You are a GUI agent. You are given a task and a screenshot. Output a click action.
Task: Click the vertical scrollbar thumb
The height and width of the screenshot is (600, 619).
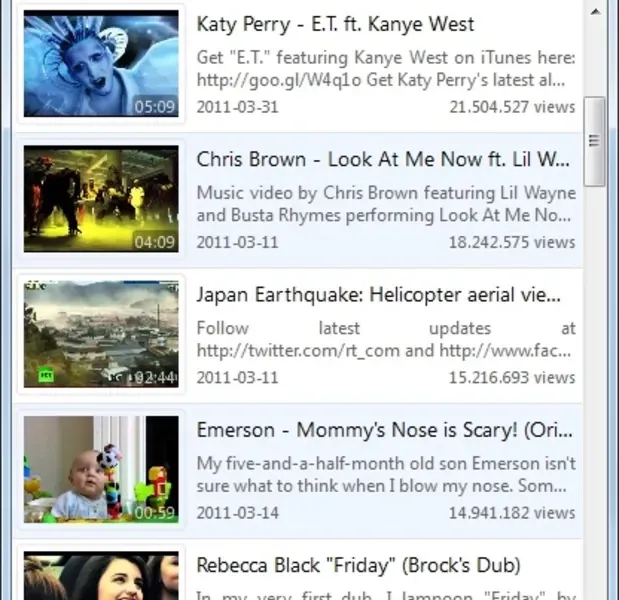coord(595,141)
